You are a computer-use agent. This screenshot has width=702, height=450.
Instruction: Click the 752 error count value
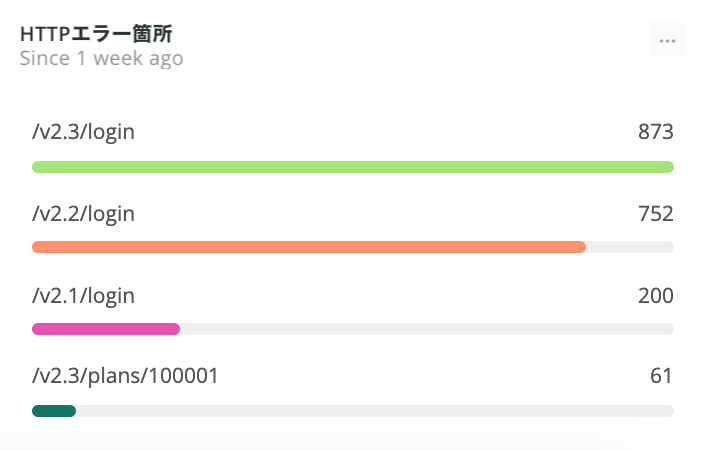655,213
